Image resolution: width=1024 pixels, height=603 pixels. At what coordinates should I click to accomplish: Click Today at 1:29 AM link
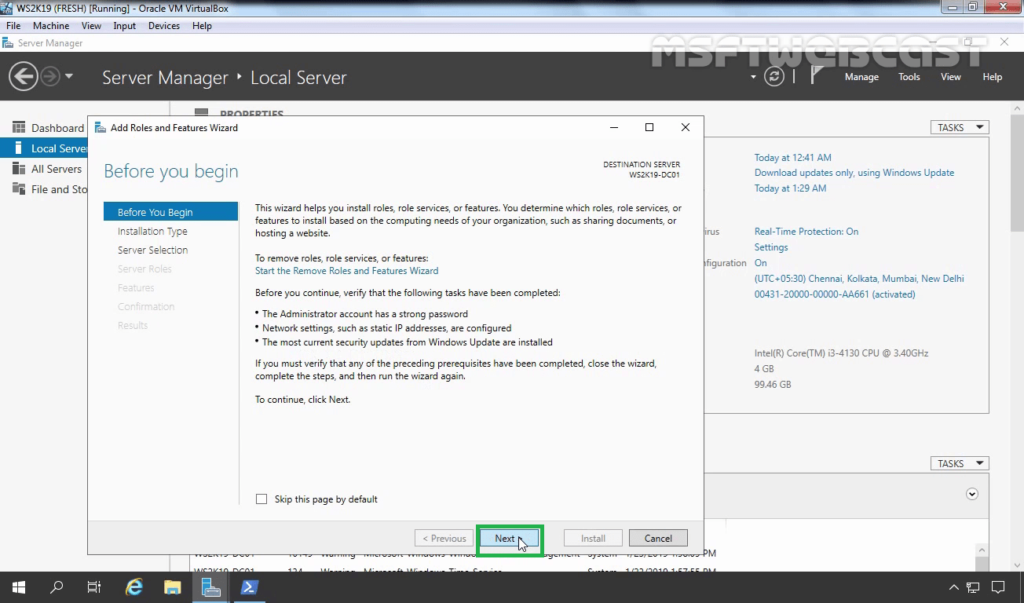790,188
